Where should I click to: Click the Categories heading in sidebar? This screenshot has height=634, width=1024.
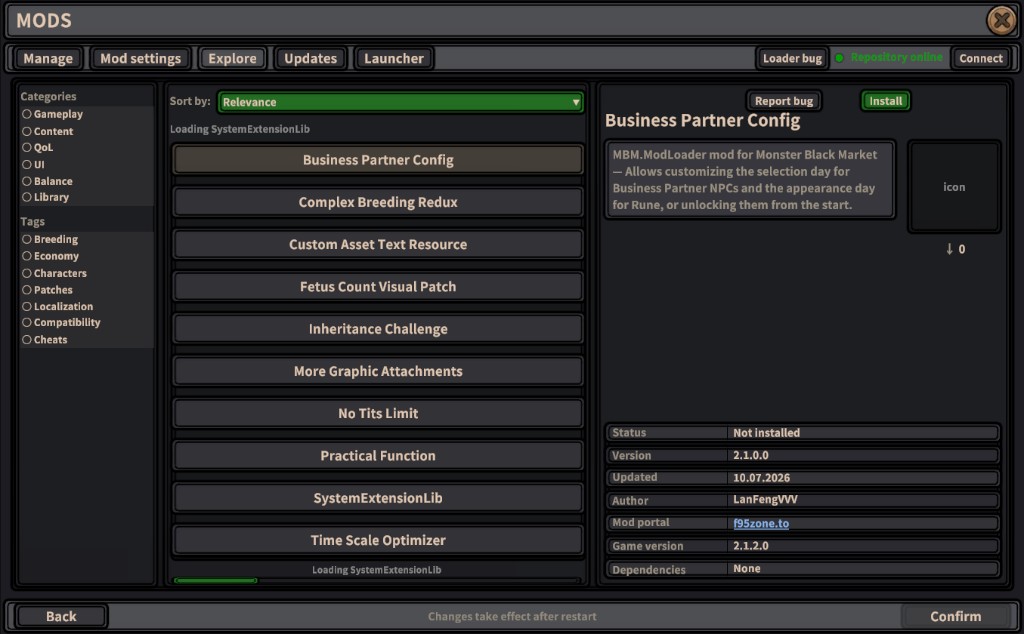coord(48,97)
